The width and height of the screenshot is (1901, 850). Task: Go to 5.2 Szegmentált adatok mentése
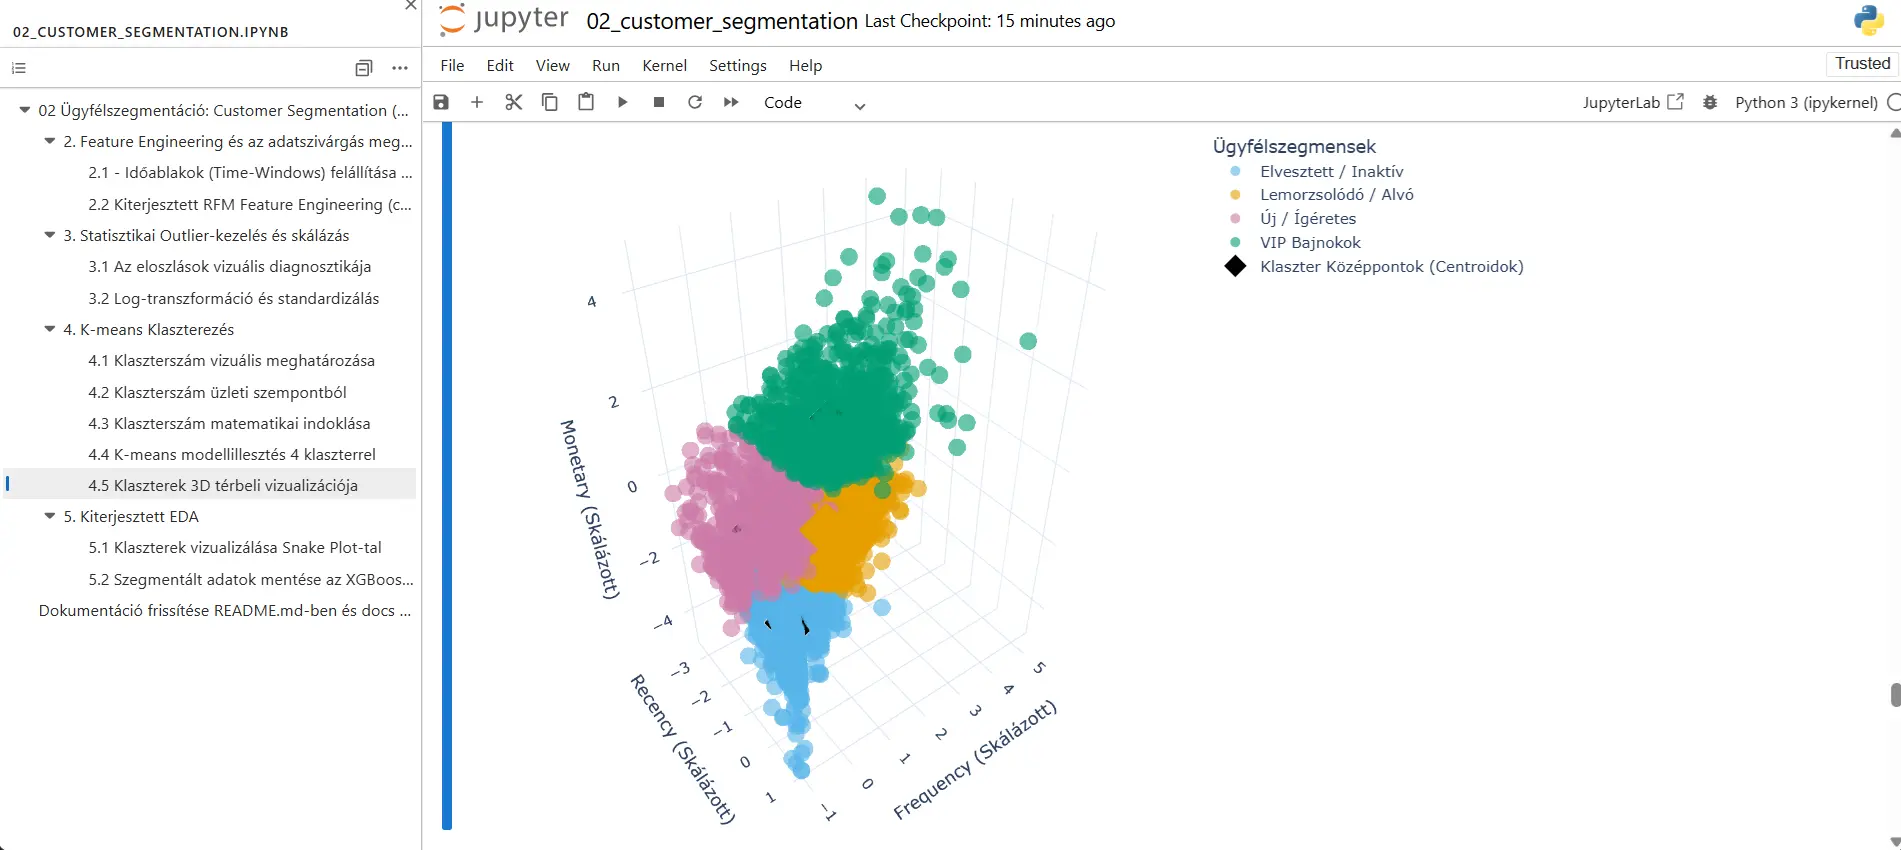coord(251,579)
